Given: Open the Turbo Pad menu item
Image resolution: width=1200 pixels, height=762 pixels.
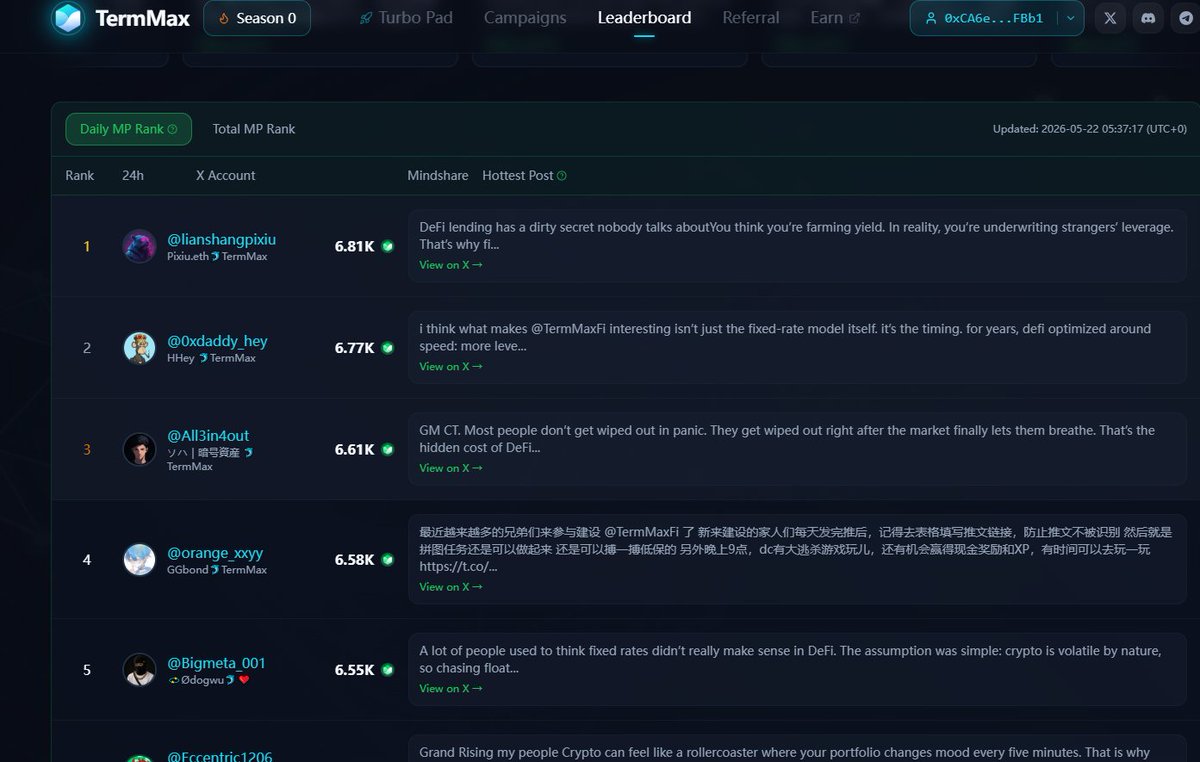Looking at the screenshot, I should click(406, 18).
